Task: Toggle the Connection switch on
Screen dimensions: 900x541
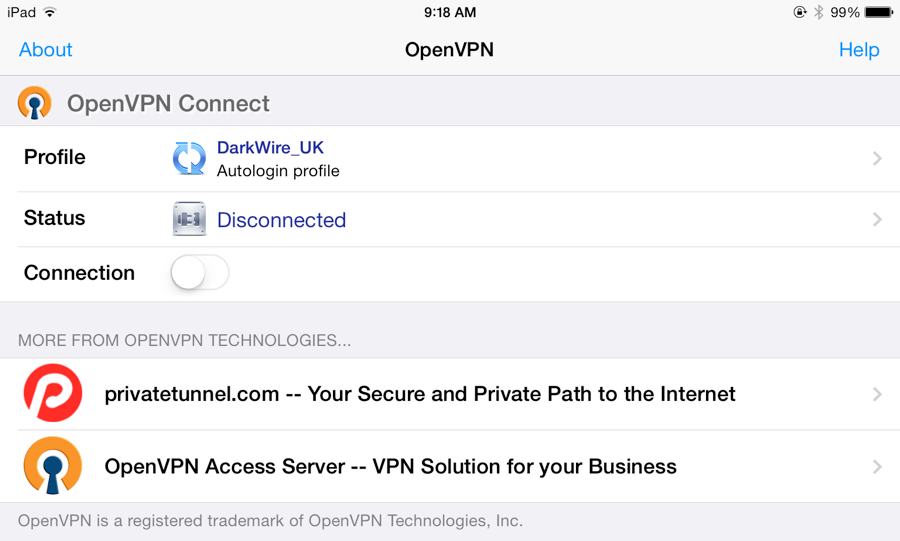Action: click(x=200, y=273)
